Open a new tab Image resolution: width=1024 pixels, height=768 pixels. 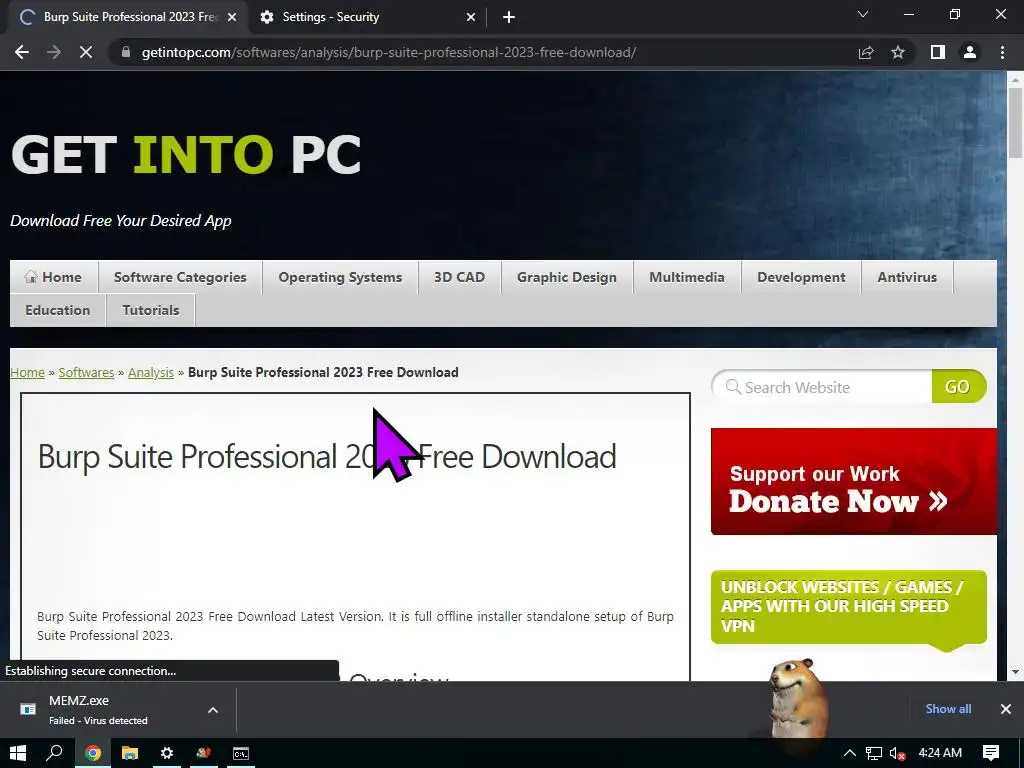pos(509,17)
